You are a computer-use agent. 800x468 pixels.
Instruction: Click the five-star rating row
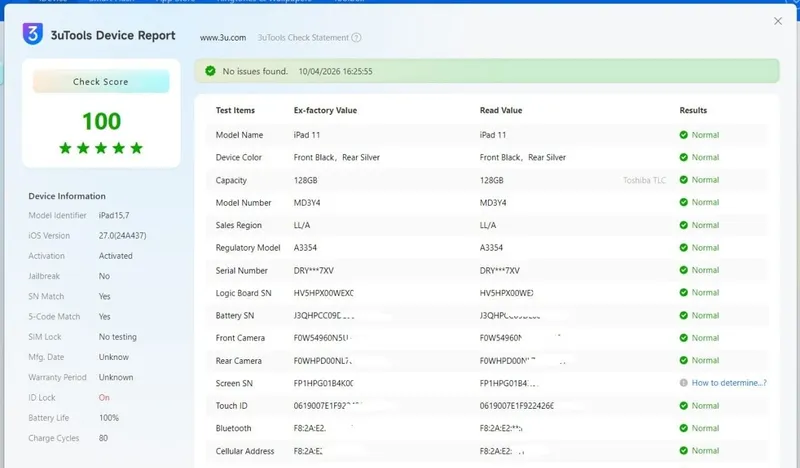pos(101,149)
